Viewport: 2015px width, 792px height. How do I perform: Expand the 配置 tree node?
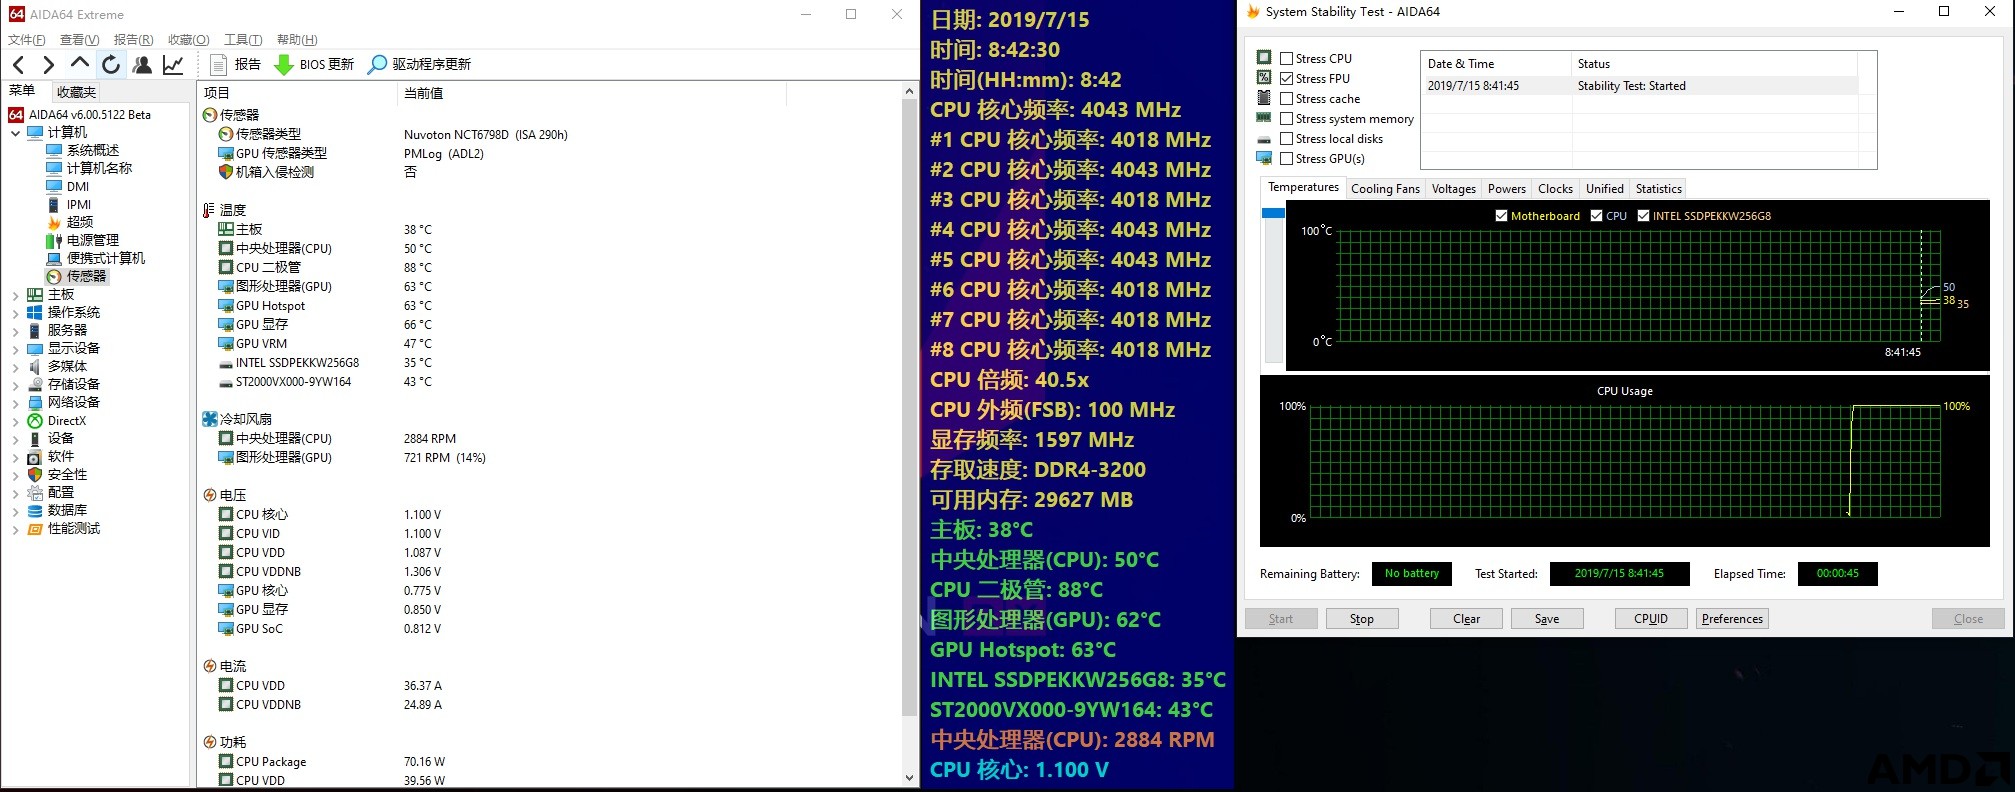point(15,493)
